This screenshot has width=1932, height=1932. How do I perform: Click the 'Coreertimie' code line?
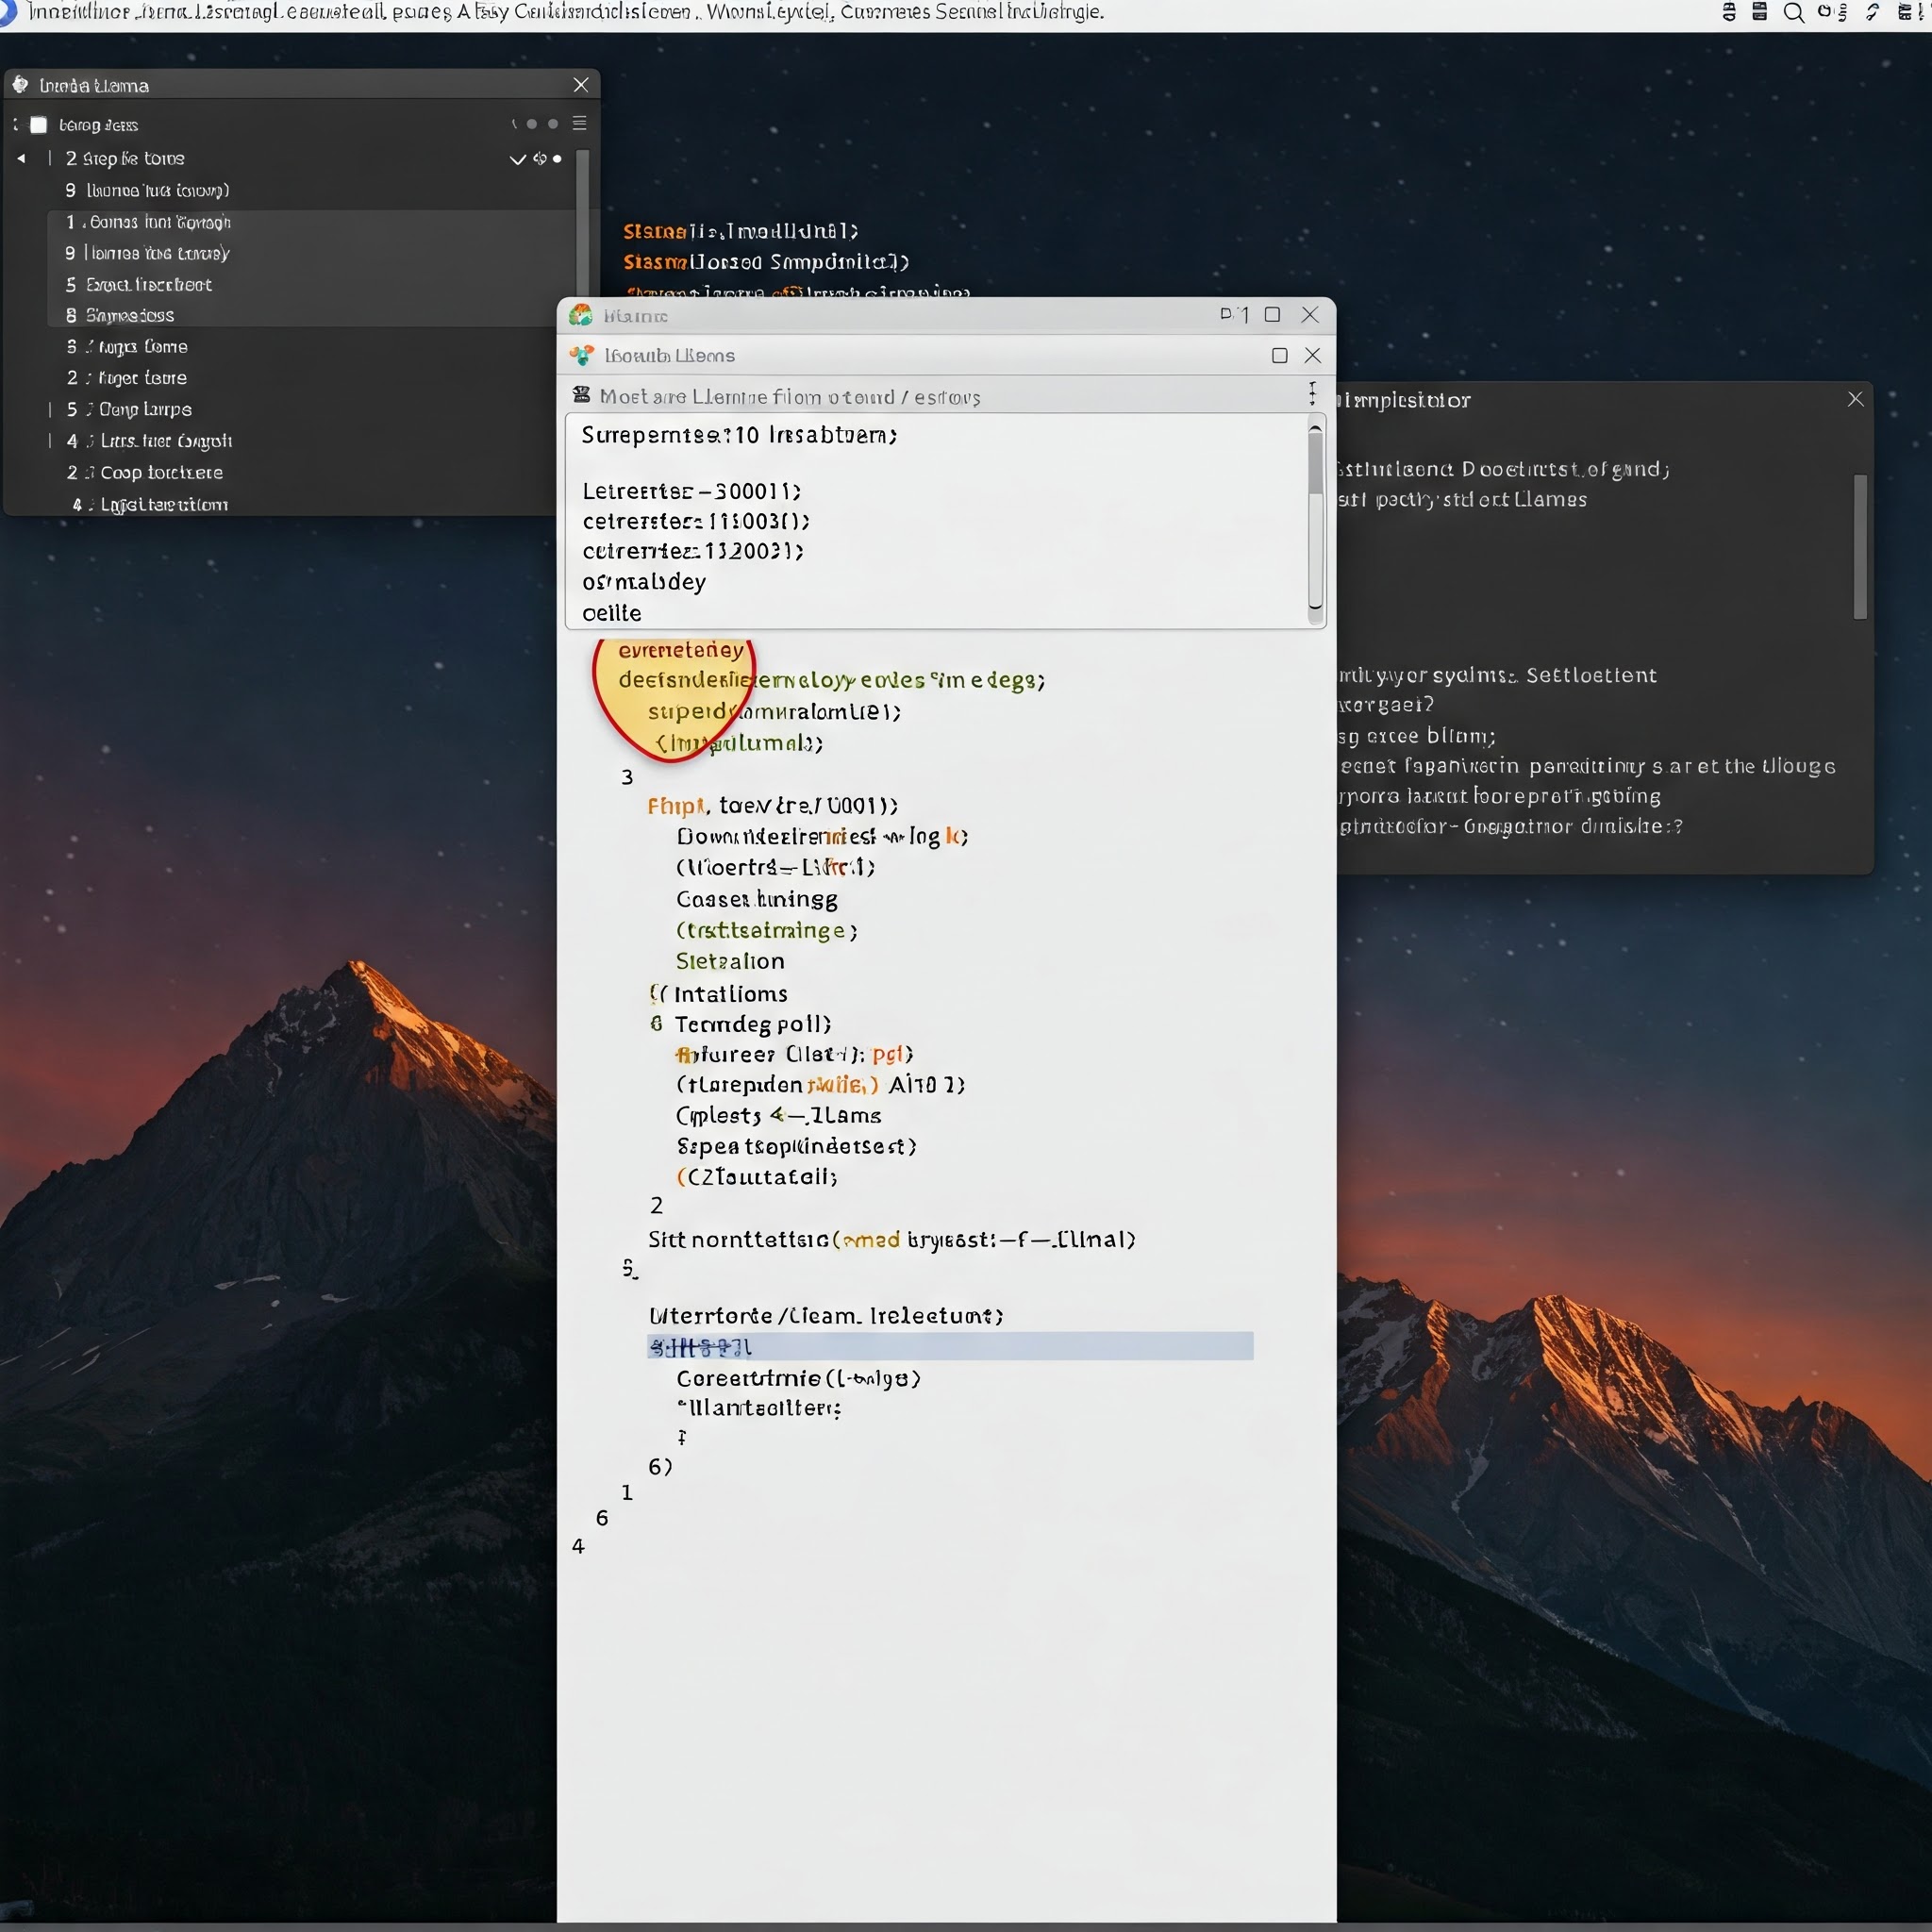click(x=798, y=1379)
